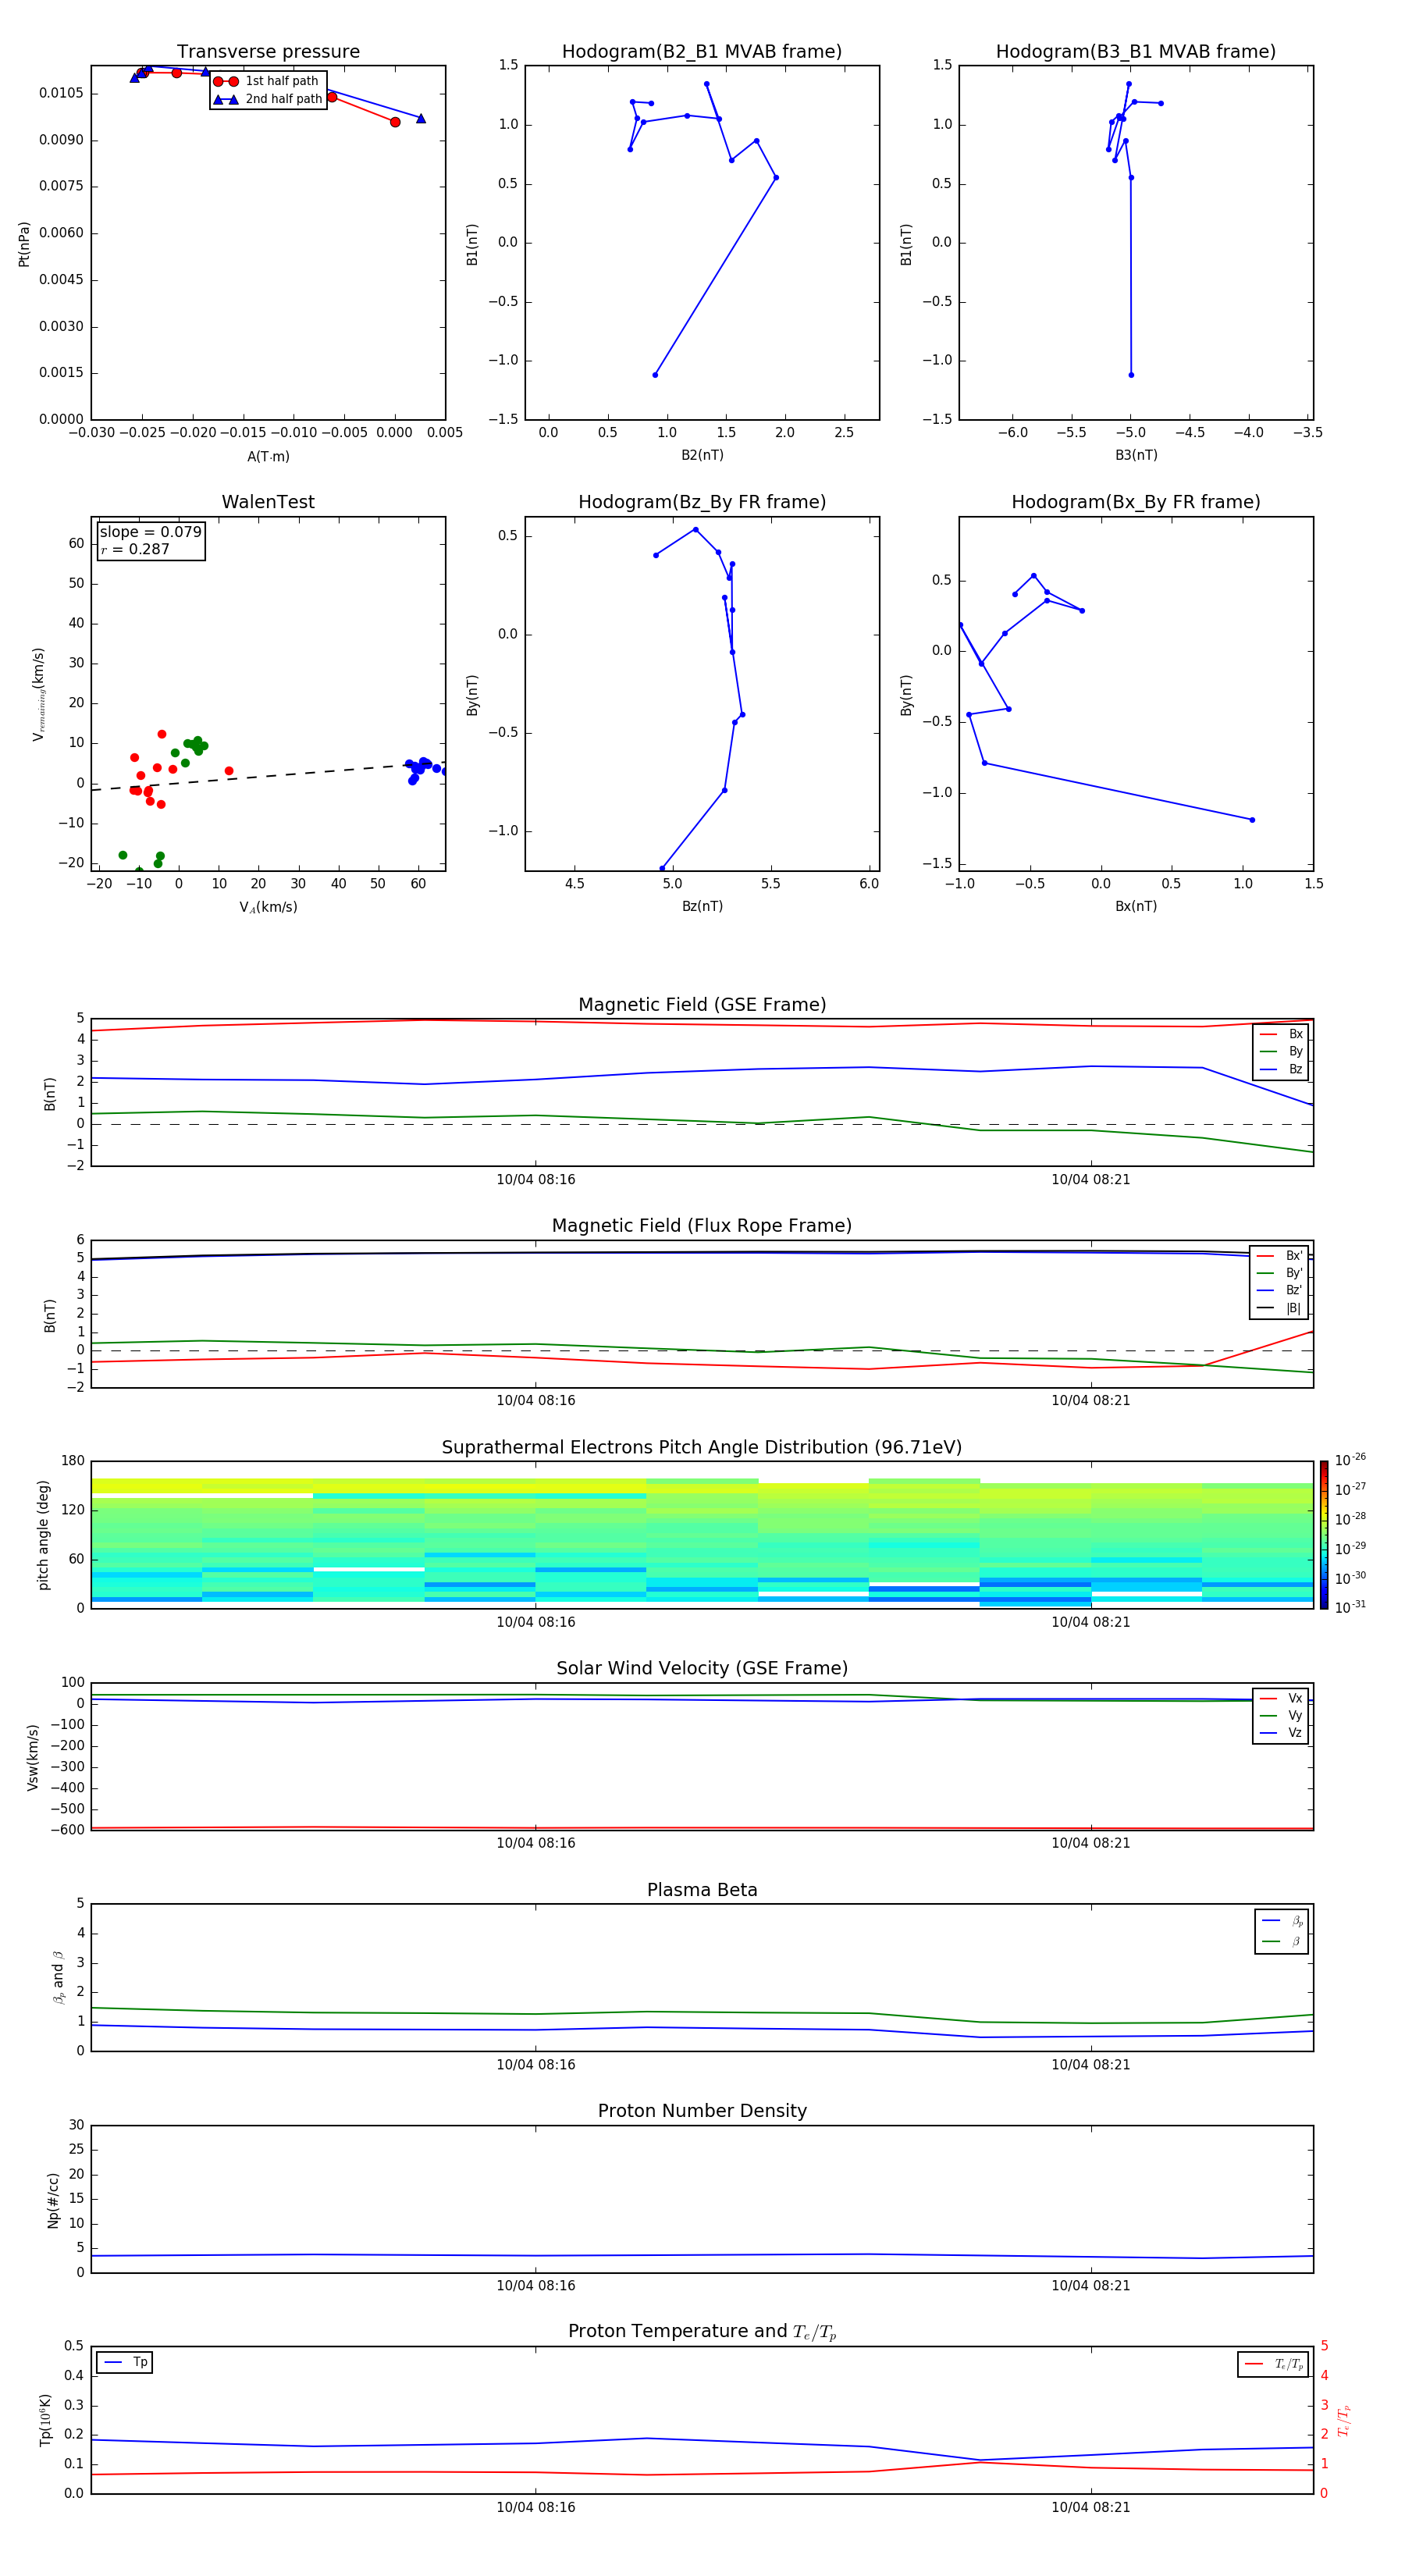Click the '1st half path' legend entry
1405x2576 pixels.
tap(266, 81)
